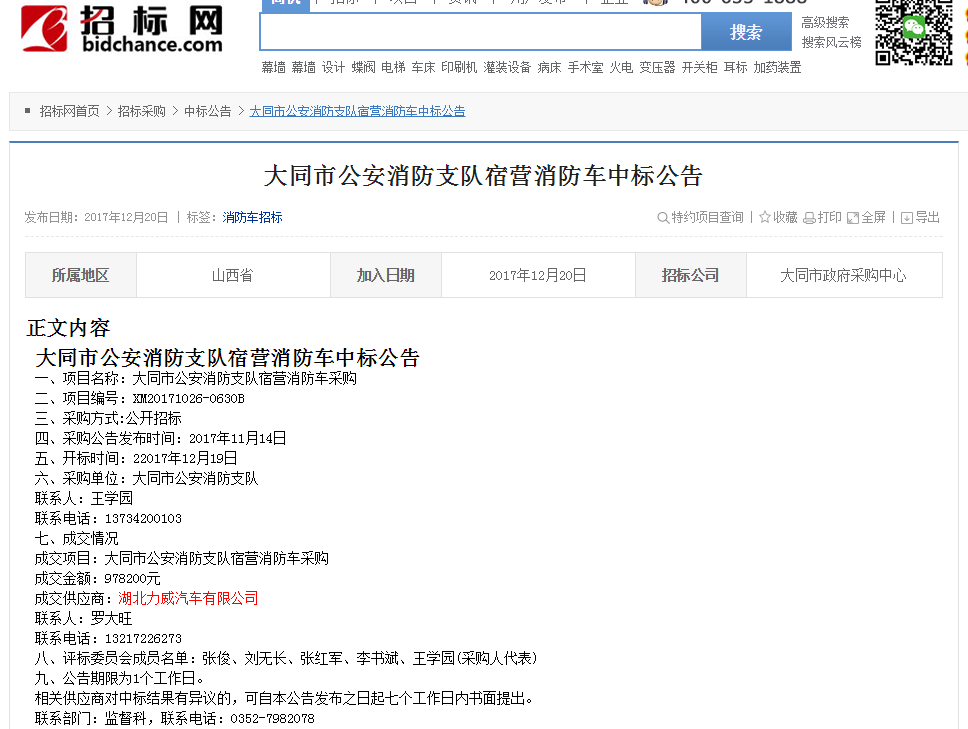
Task: Click the fullscreen icon beside 全屏
Action: click(853, 218)
